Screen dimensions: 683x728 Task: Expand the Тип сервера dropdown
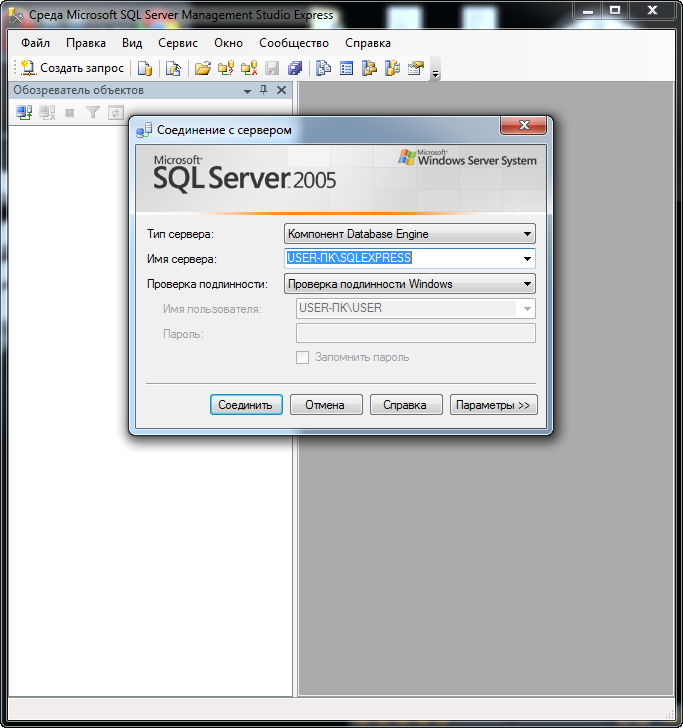pyautogui.click(x=527, y=234)
